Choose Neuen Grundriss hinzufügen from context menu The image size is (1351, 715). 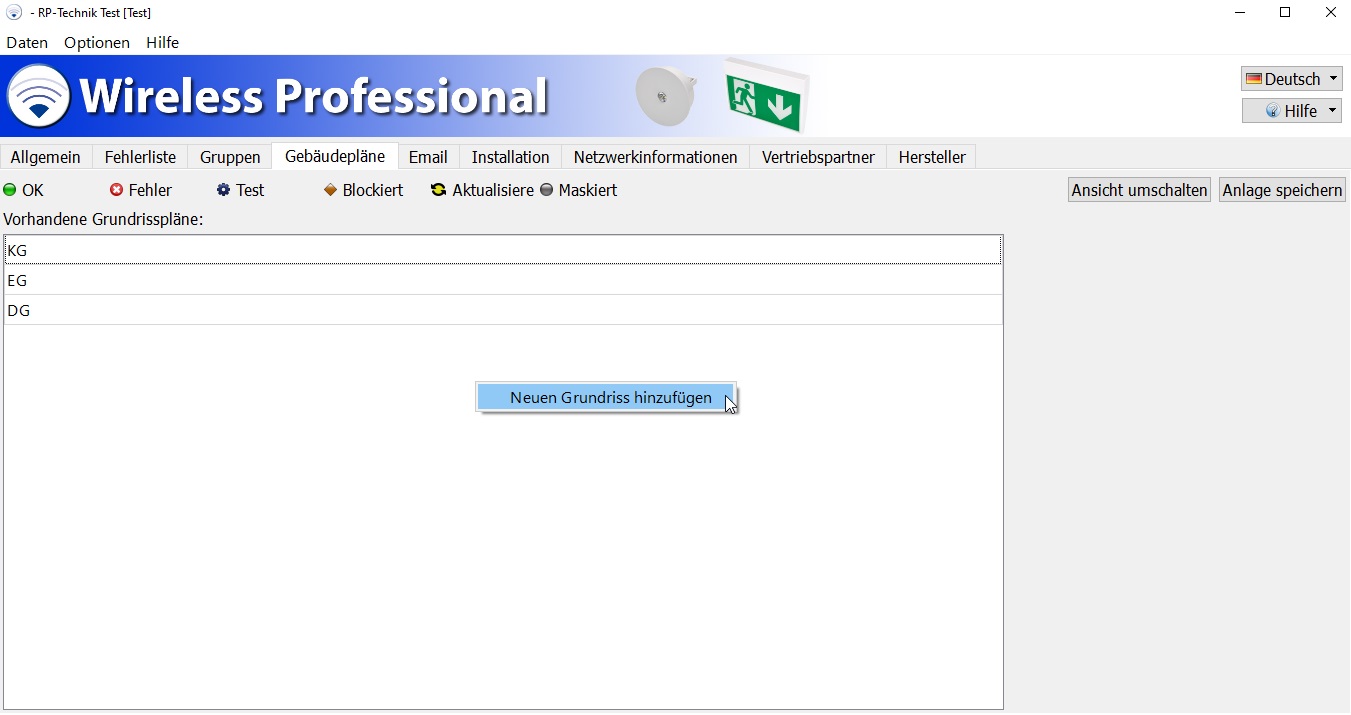tap(606, 397)
